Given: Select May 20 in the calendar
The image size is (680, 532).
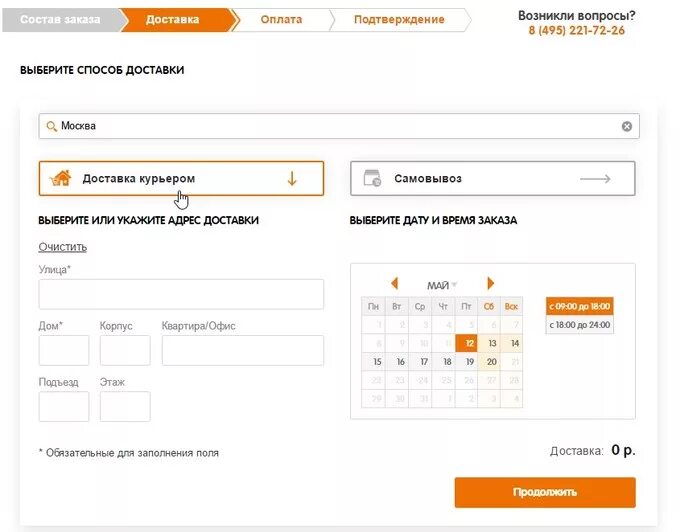Looking at the screenshot, I should coord(491,362).
